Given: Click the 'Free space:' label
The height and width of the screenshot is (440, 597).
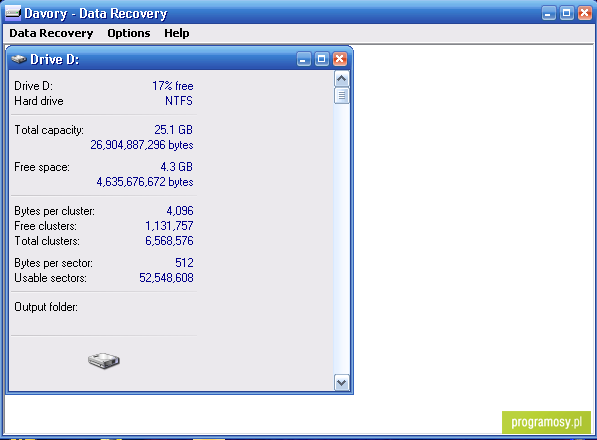Looking at the screenshot, I should coord(42,167).
